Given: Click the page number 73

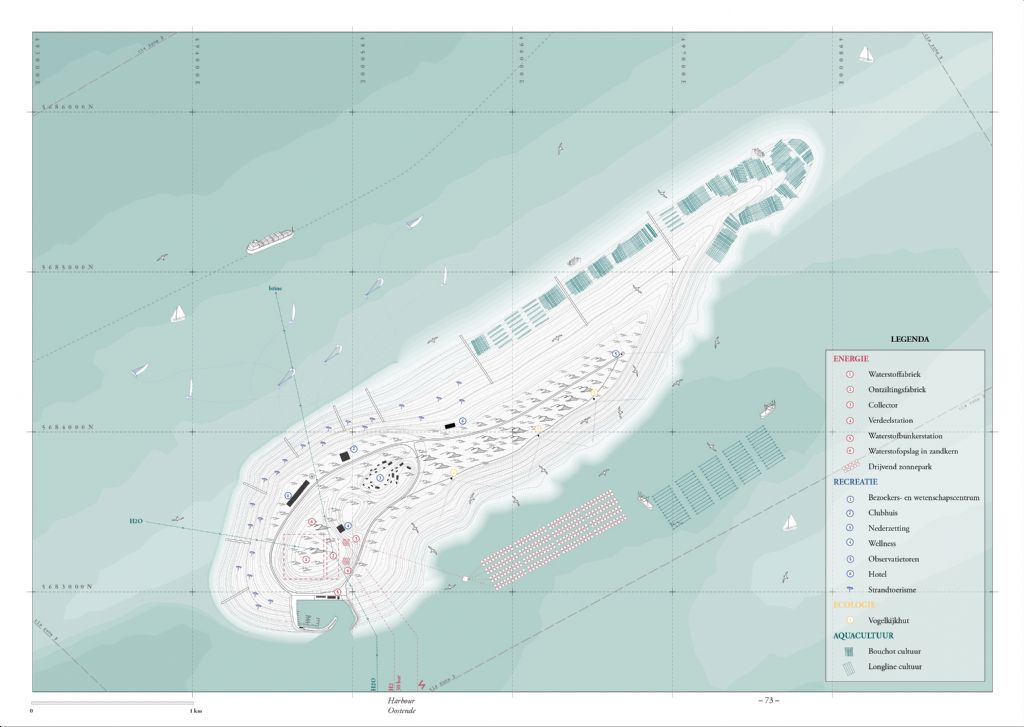Looking at the screenshot, I should coord(768,699).
